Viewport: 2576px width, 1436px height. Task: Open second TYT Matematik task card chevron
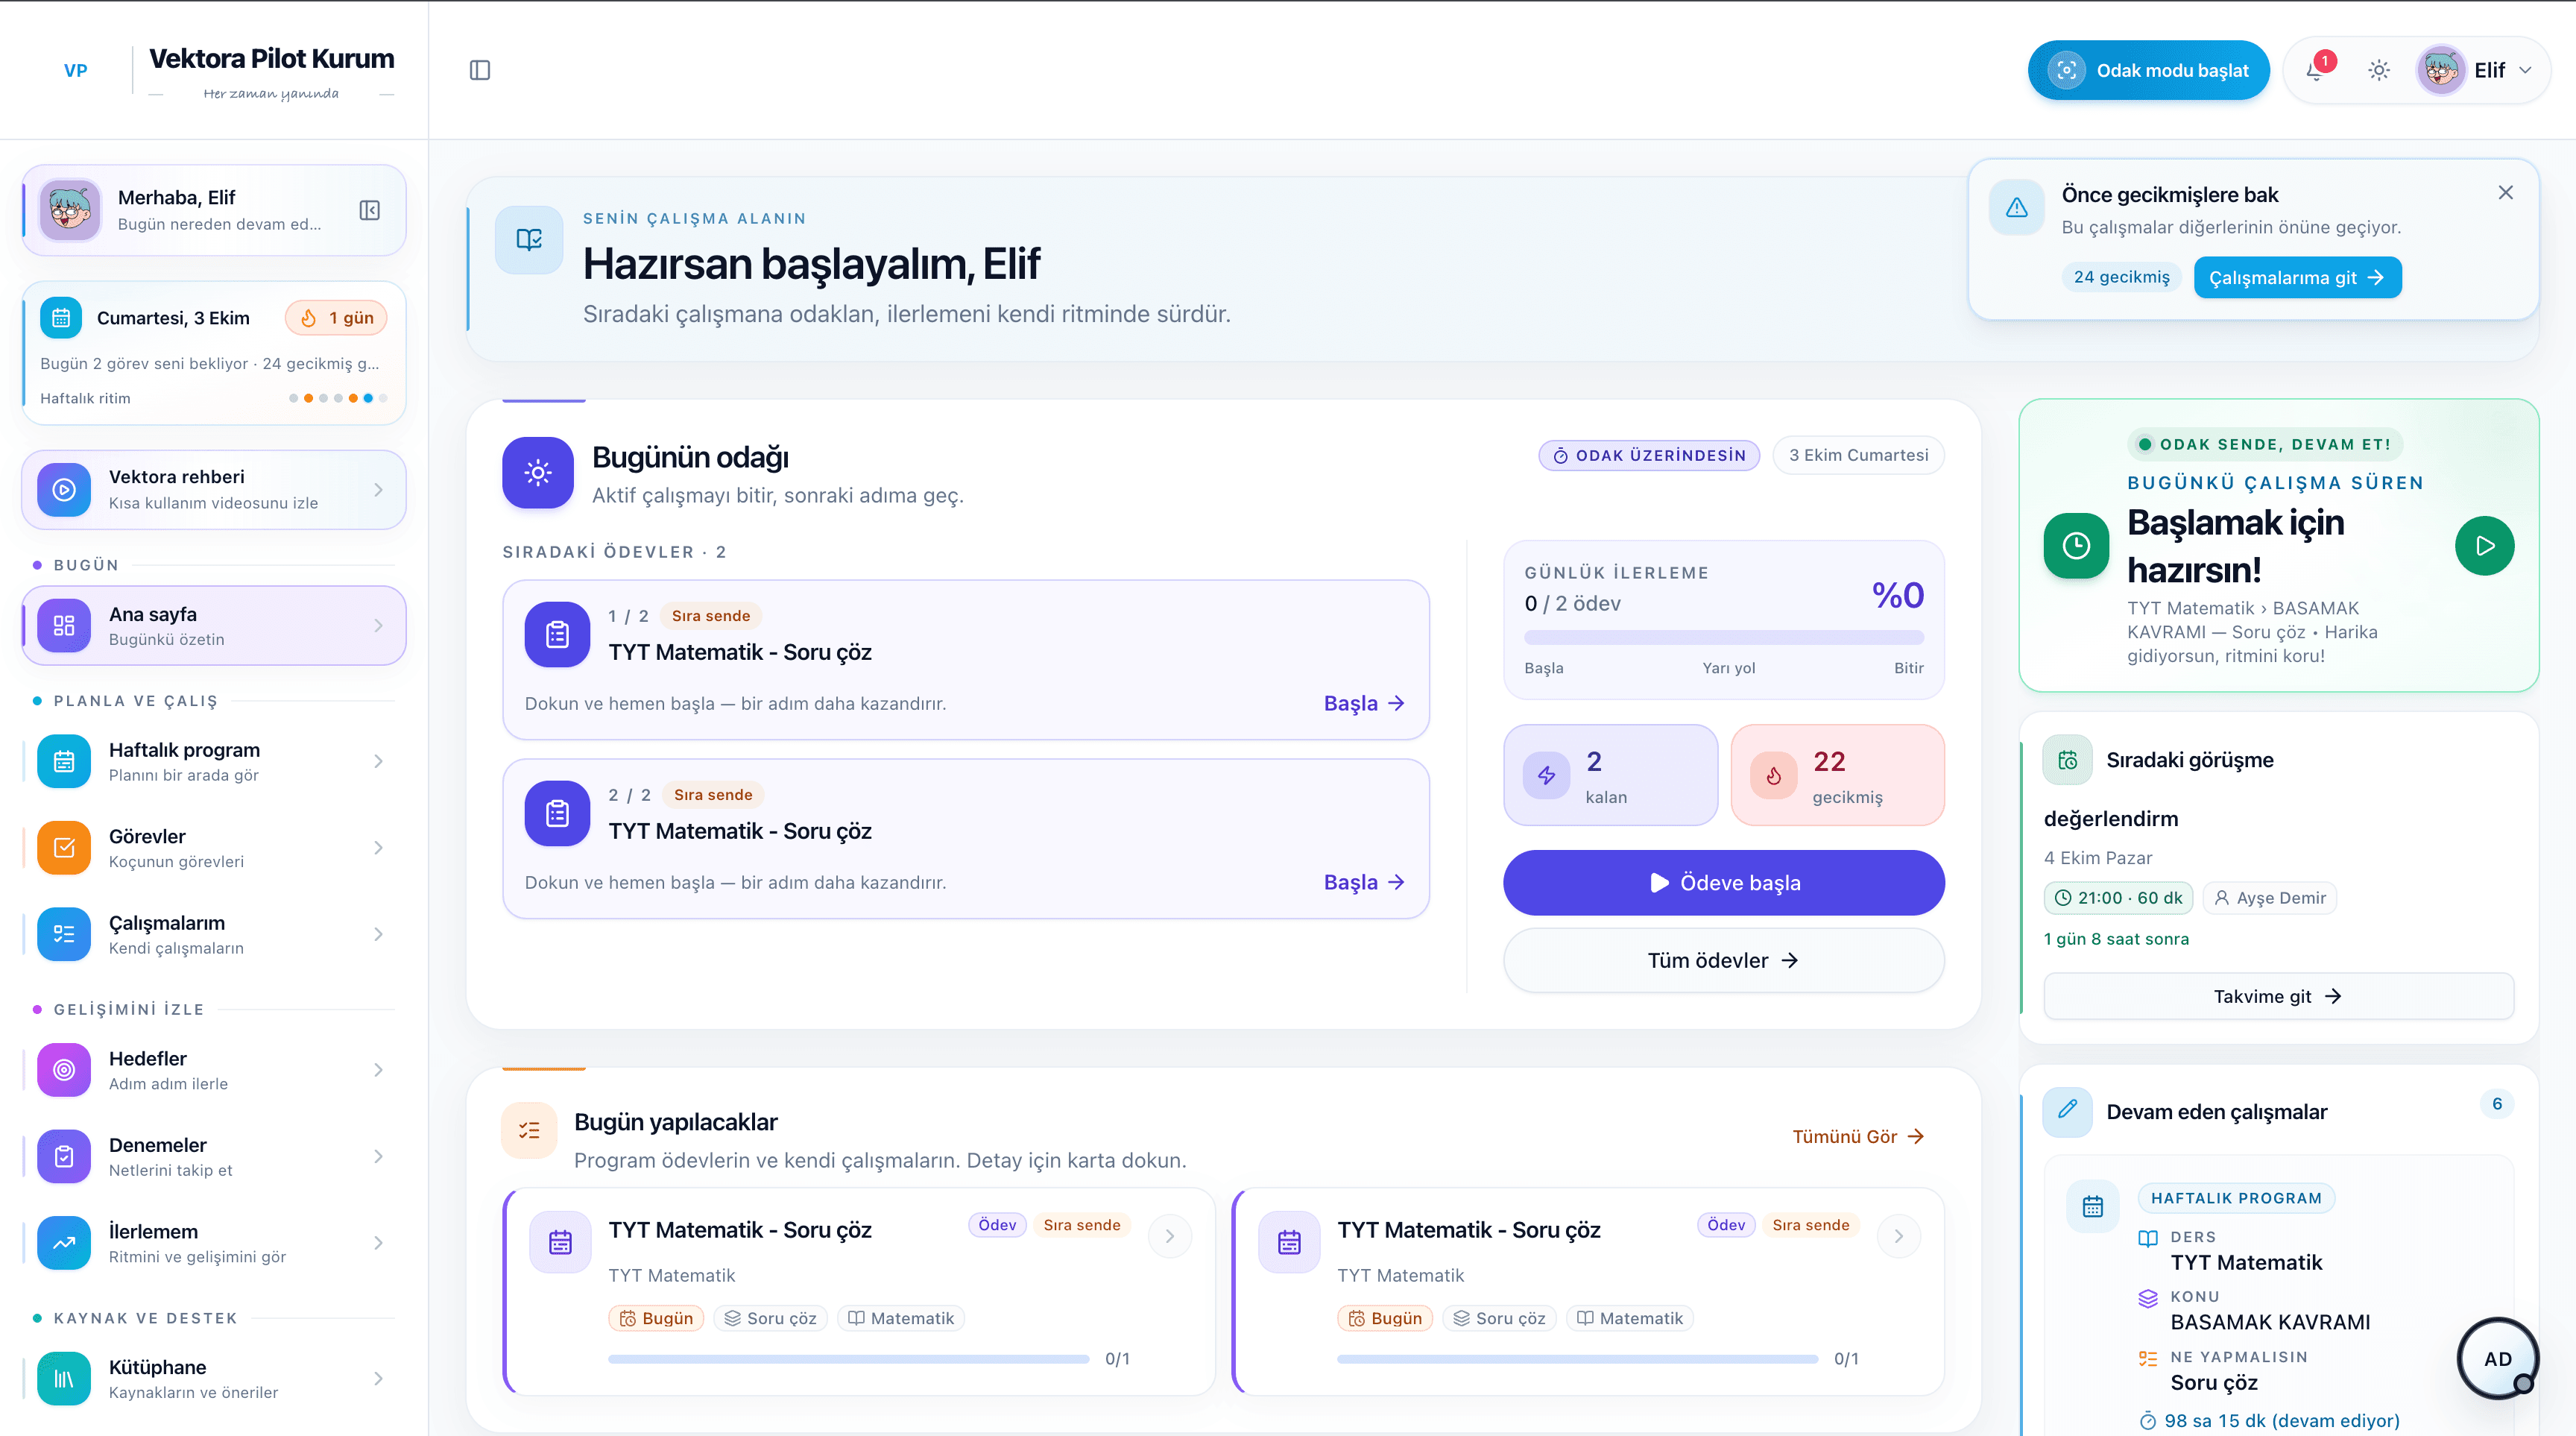pos(1898,1236)
